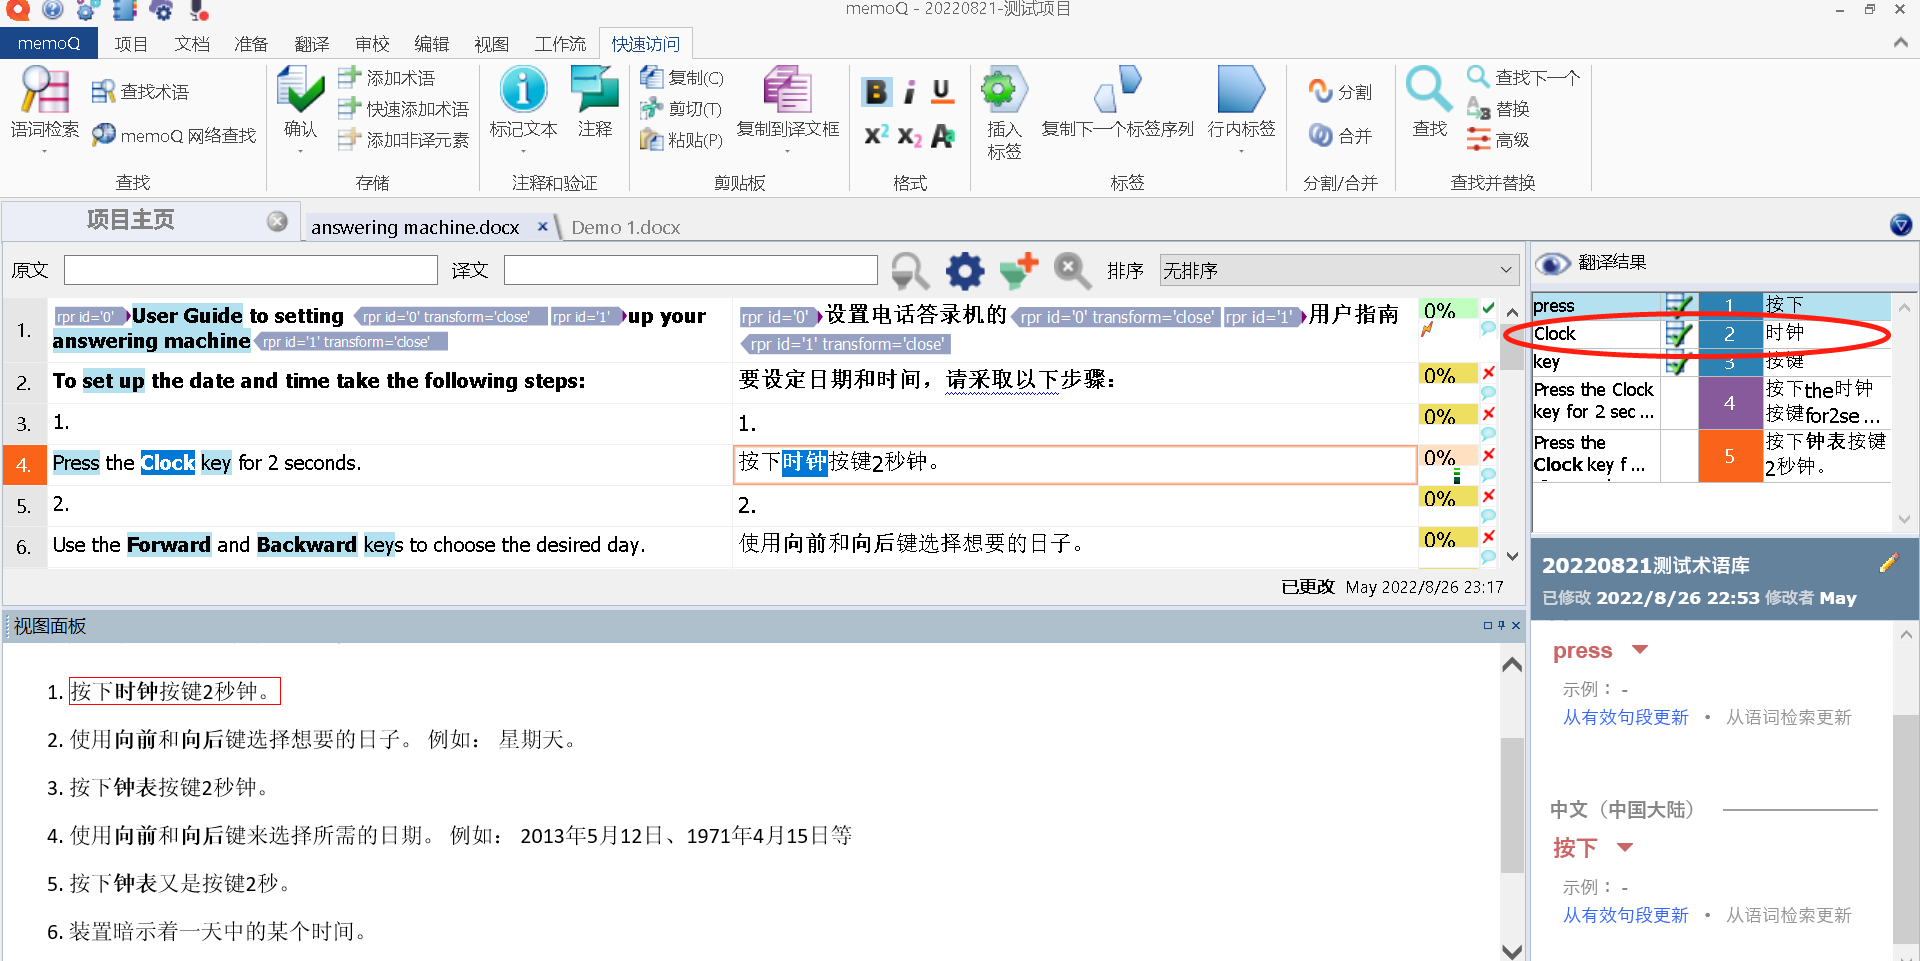1920x961 pixels.
Task: Apply superscript formatting
Action: pos(876,135)
